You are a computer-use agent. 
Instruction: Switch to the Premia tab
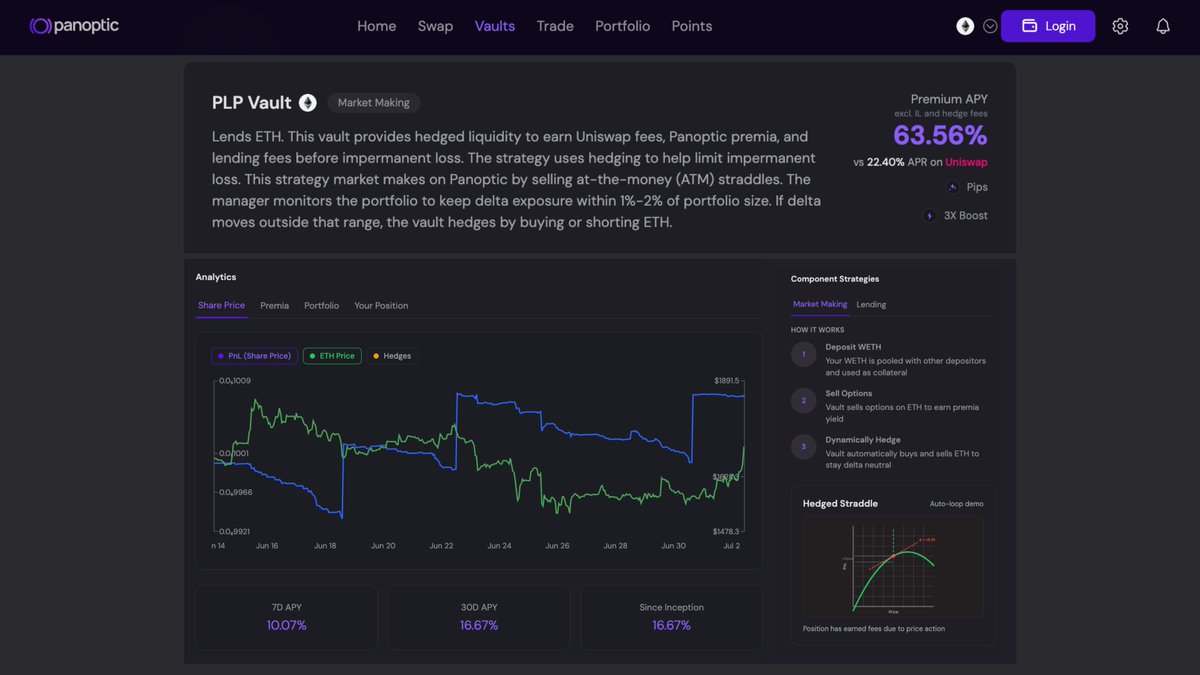pyautogui.click(x=274, y=305)
